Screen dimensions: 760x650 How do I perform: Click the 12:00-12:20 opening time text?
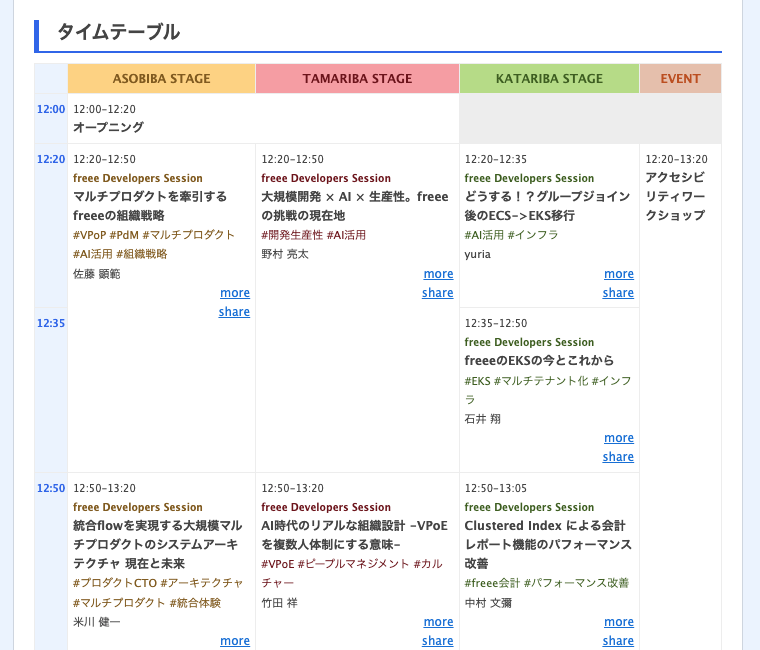point(104,109)
